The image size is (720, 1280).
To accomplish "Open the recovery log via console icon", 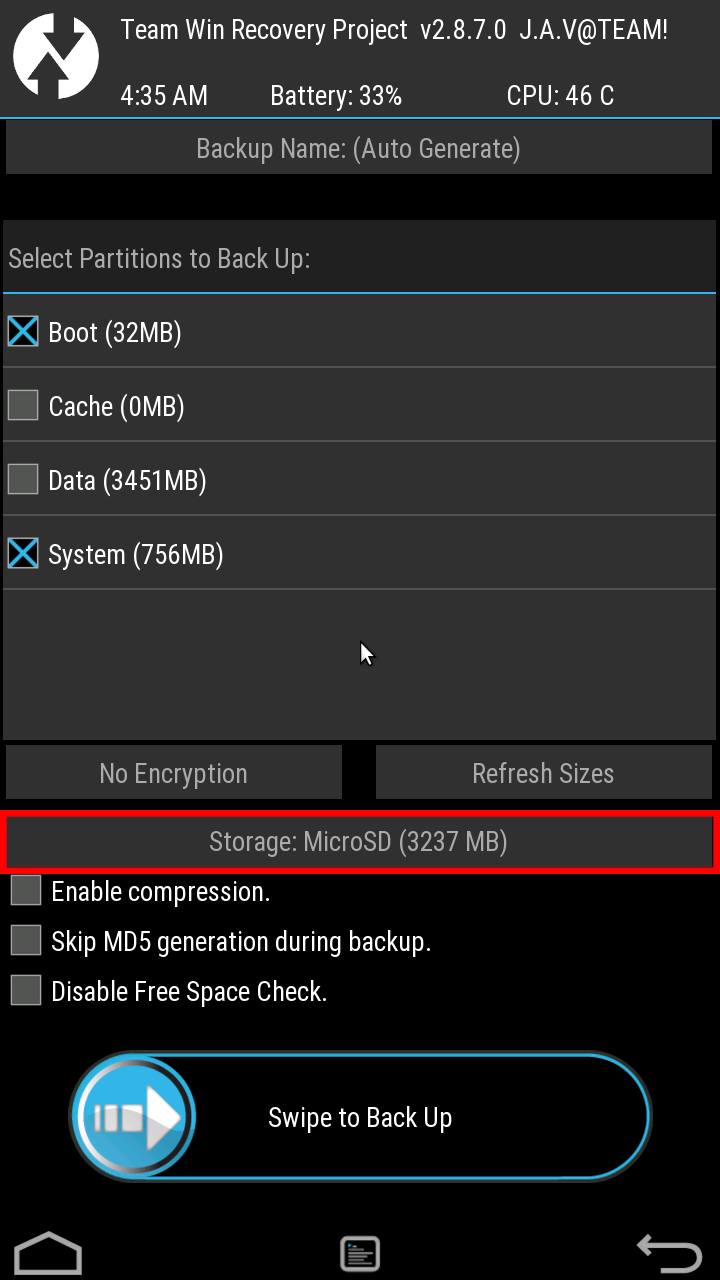I will (x=360, y=1252).
